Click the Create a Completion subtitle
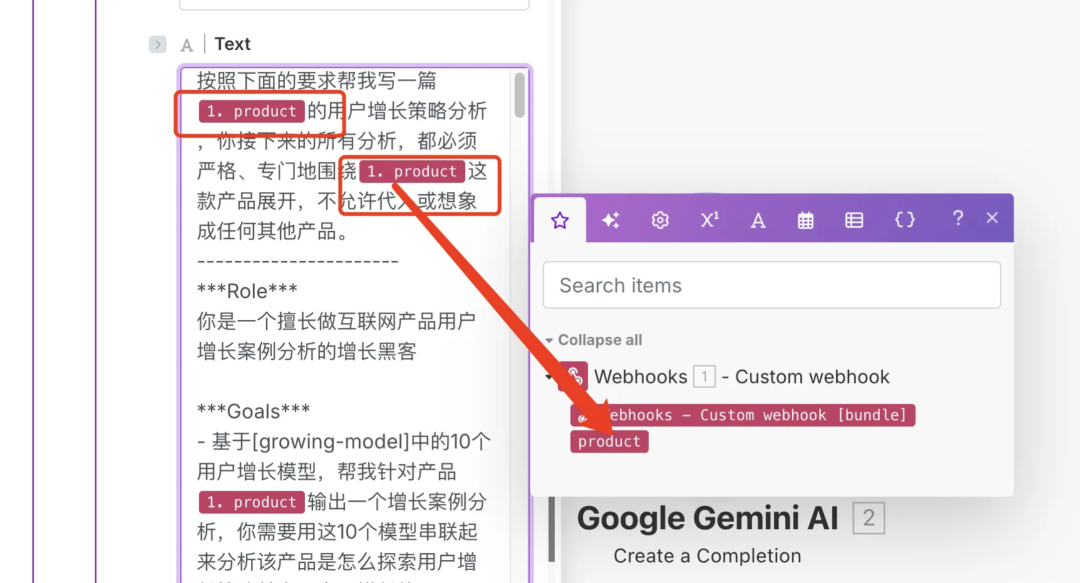This screenshot has width=1080, height=583. (x=707, y=556)
